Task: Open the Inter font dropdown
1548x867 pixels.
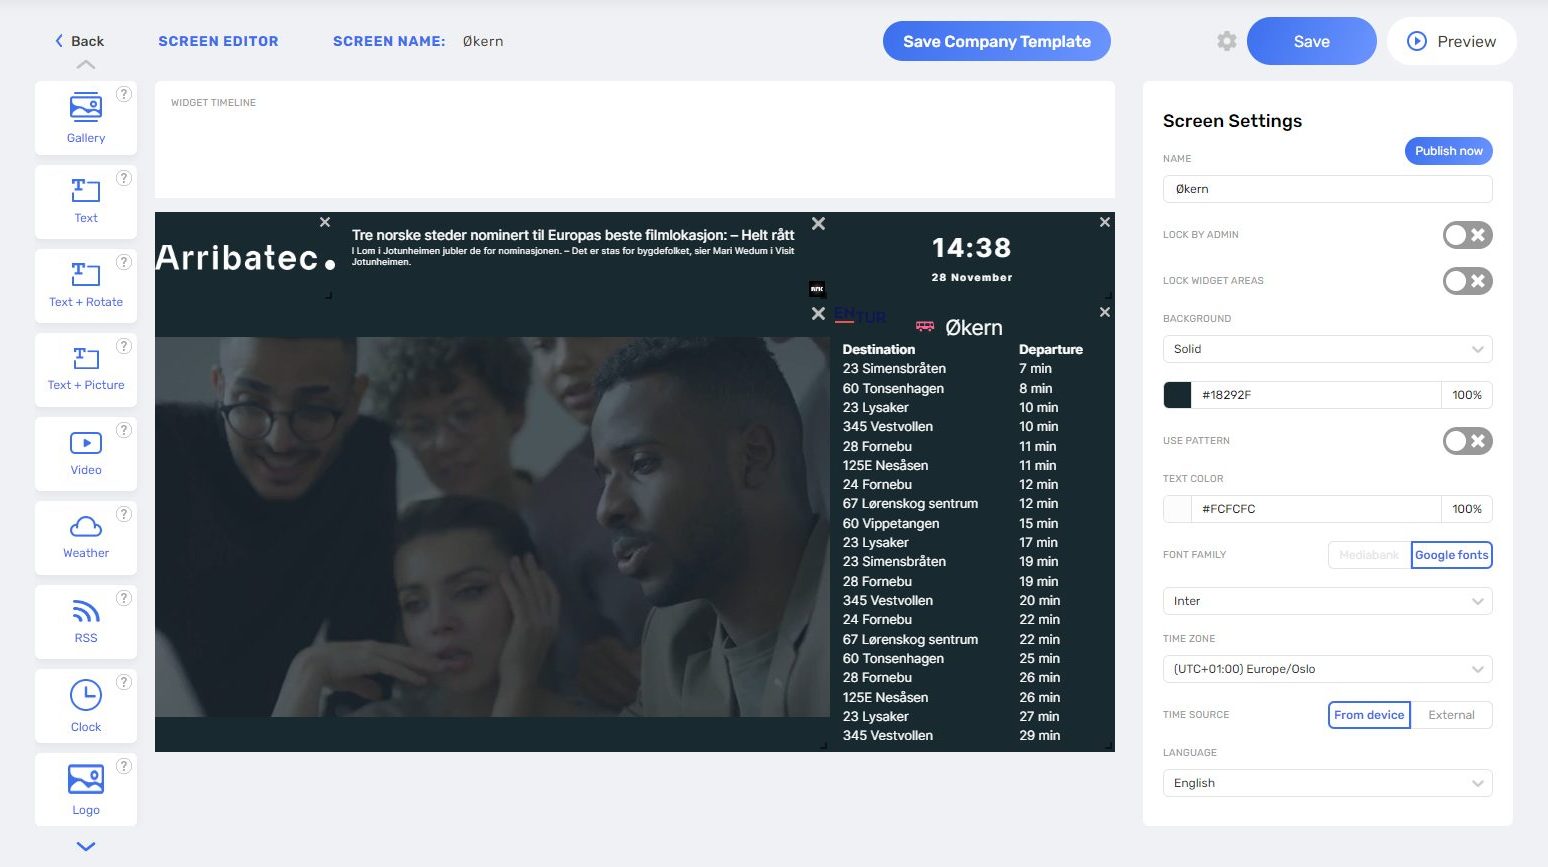Action: click(x=1327, y=601)
